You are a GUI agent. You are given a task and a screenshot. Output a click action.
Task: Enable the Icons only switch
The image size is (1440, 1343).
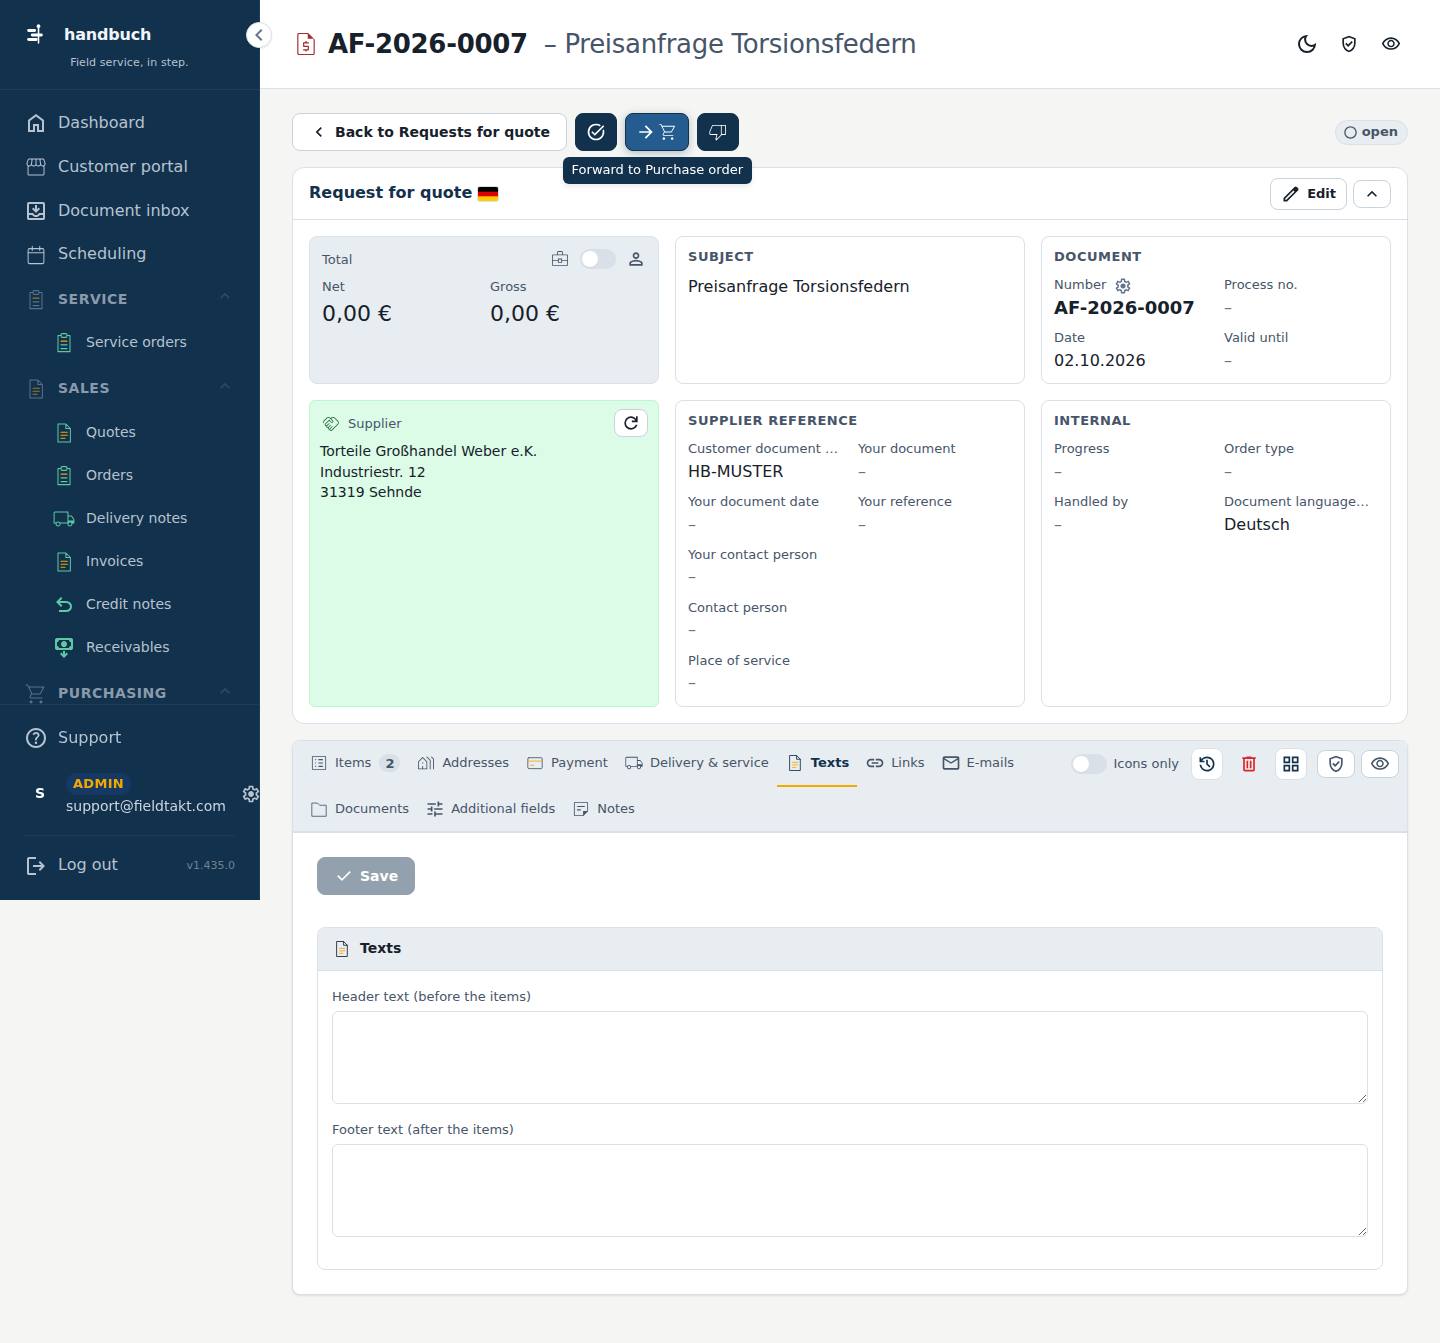(1088, 764)
